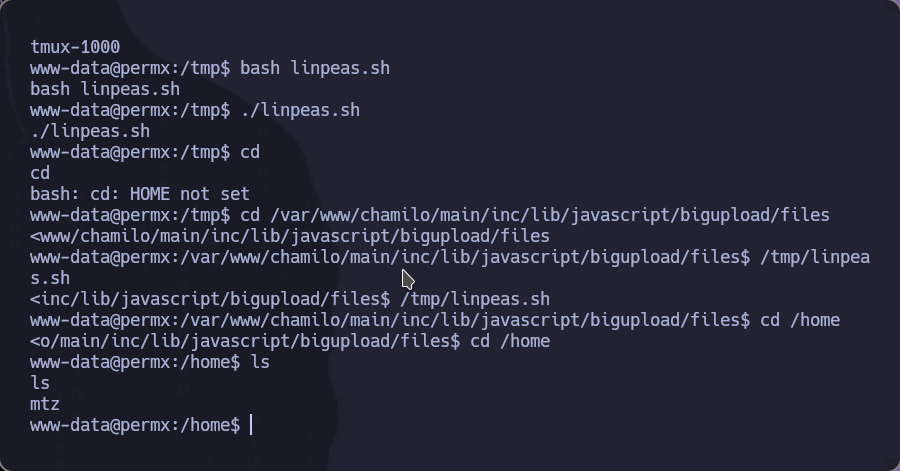
Task: Click the 'www-data@permx:/home$ ls' prompt text
Action: tap(150, 362)
